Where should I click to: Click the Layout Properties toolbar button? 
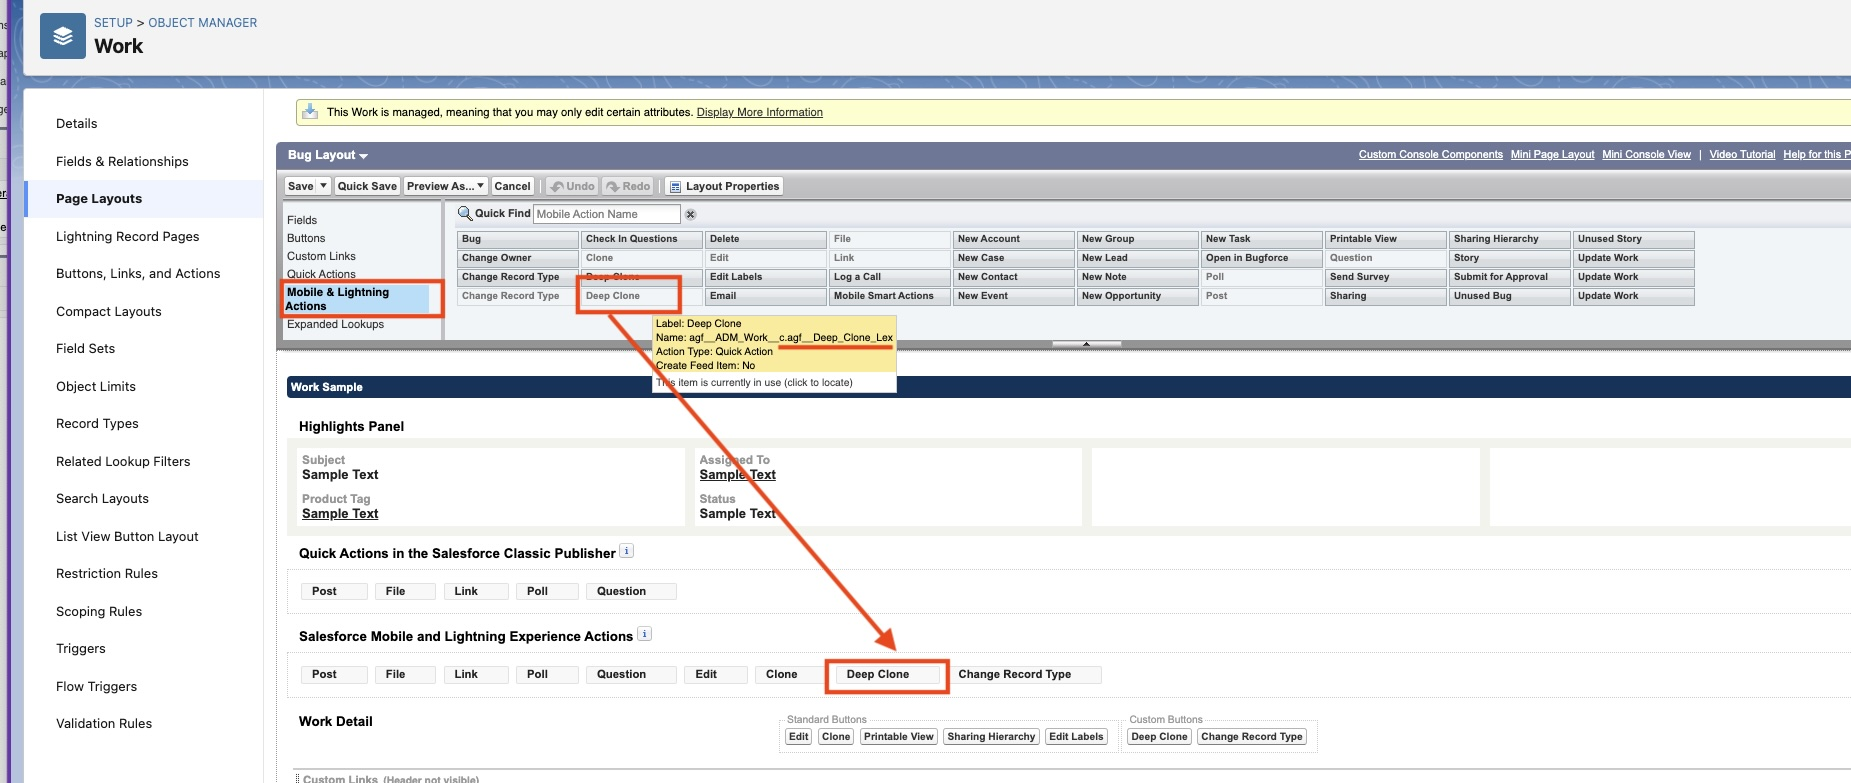pyautogui.click(x=724, y=186)
